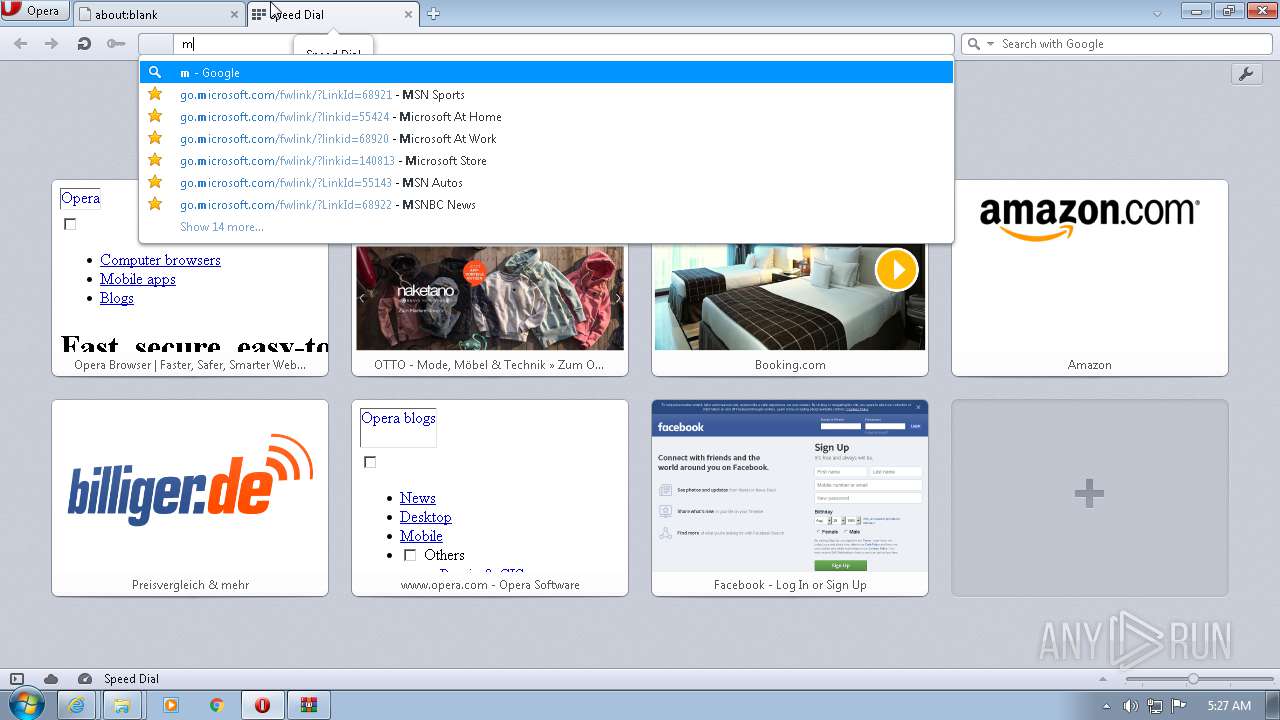Click News link in Opera blogs tile

coord(418,498)
